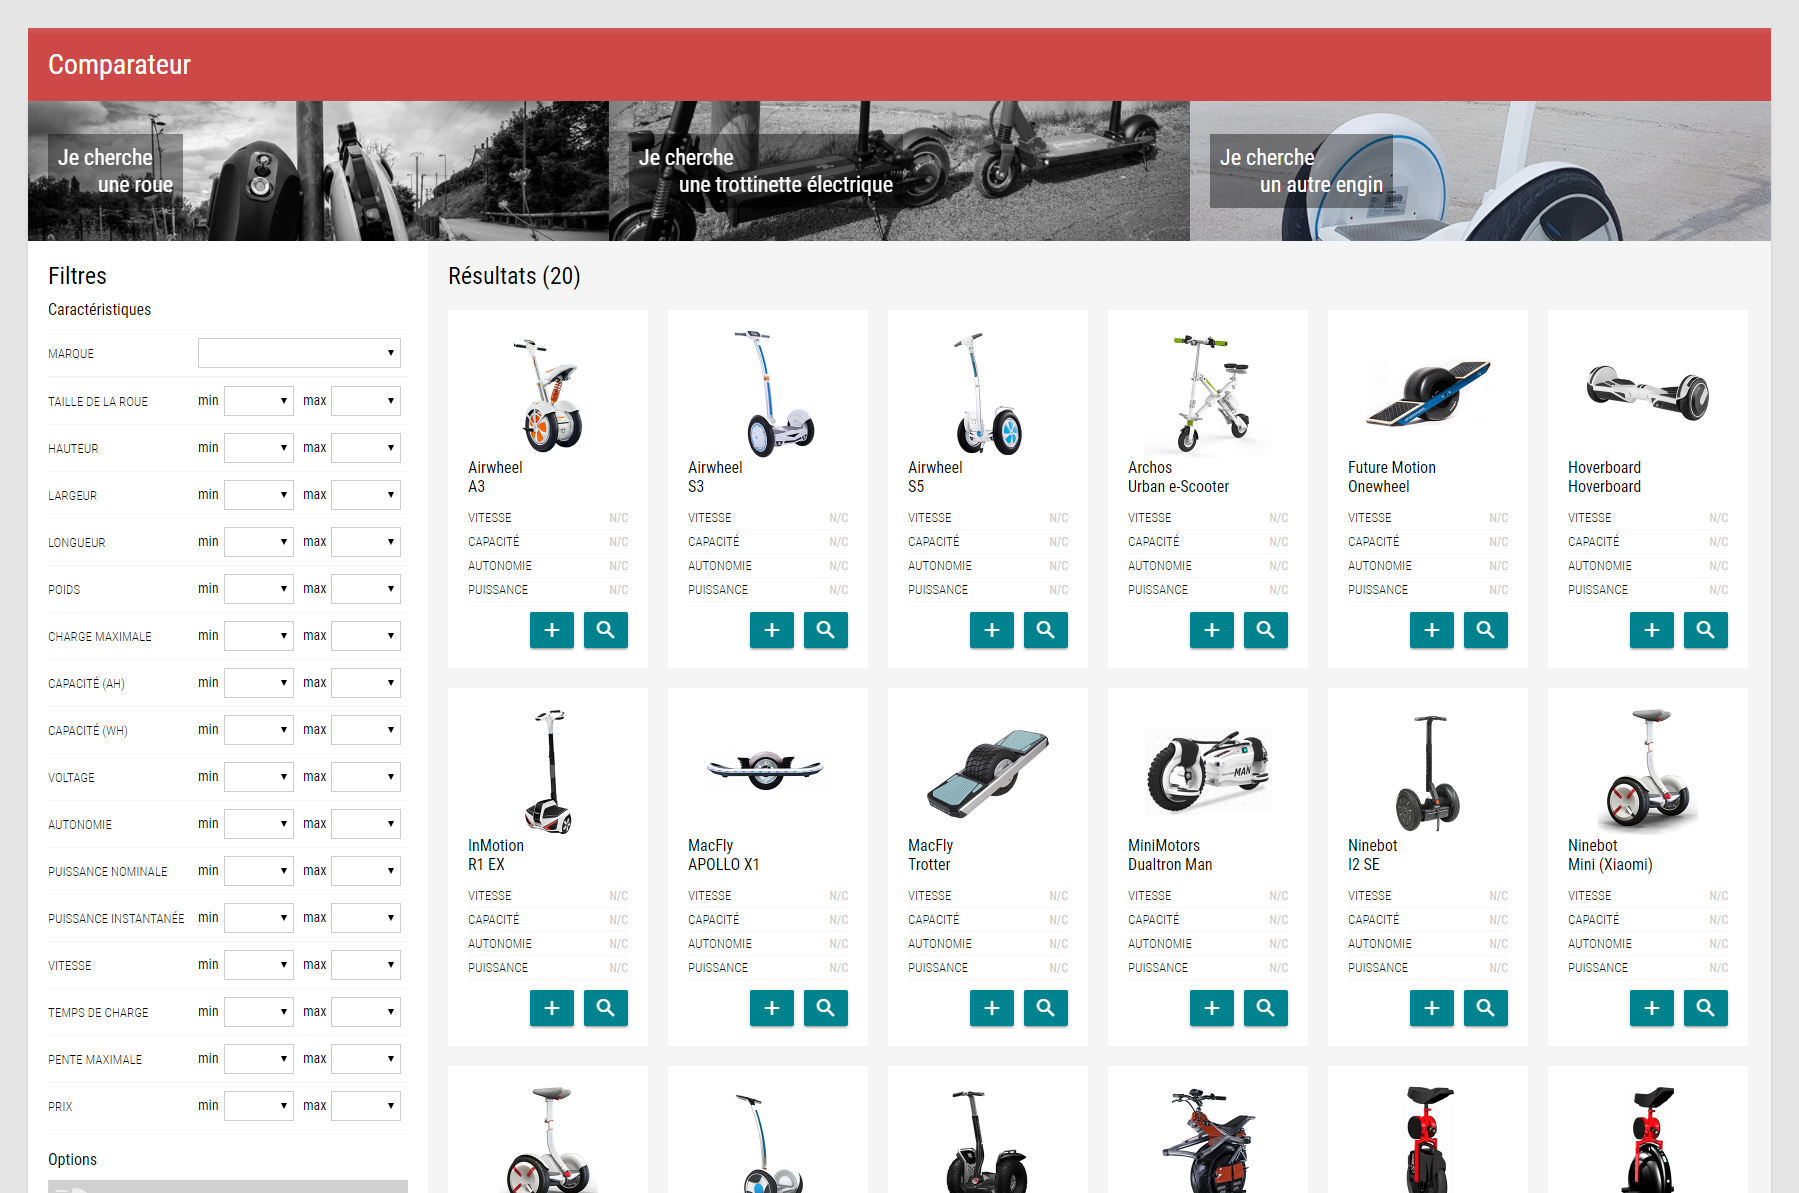
Task: Open InMotion R1 EX magnifier icon
Action: point(606,1008)
